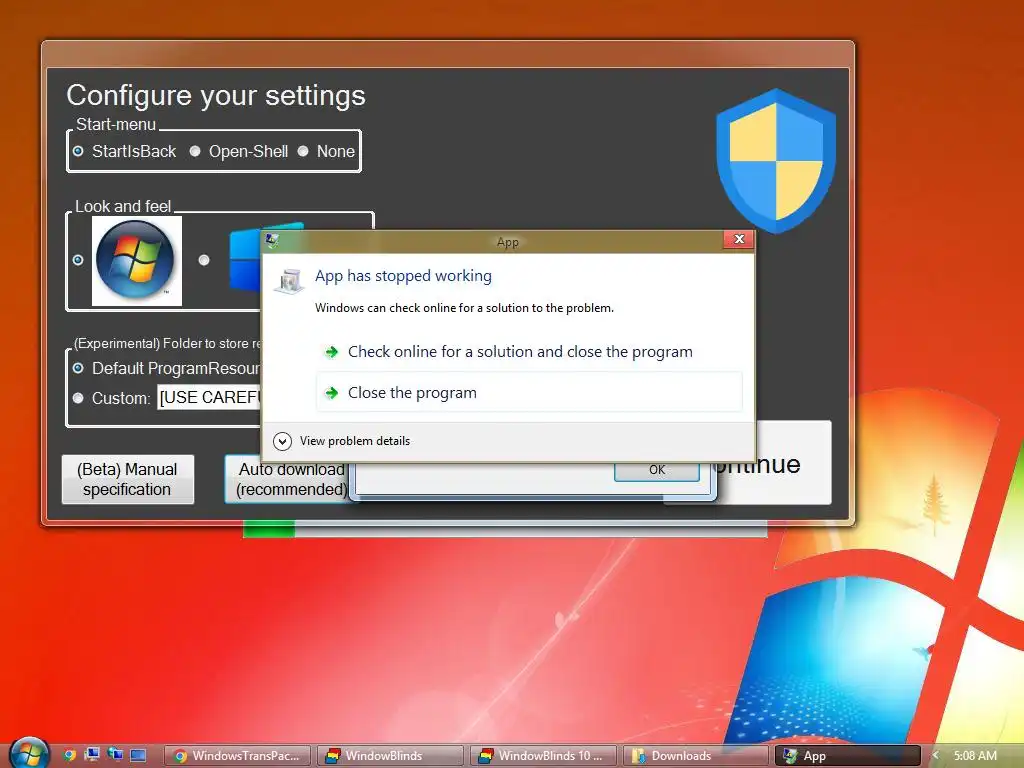Choose Close the program option
The width and height of the screenshot is (1024, 768).
pos(529,392)
